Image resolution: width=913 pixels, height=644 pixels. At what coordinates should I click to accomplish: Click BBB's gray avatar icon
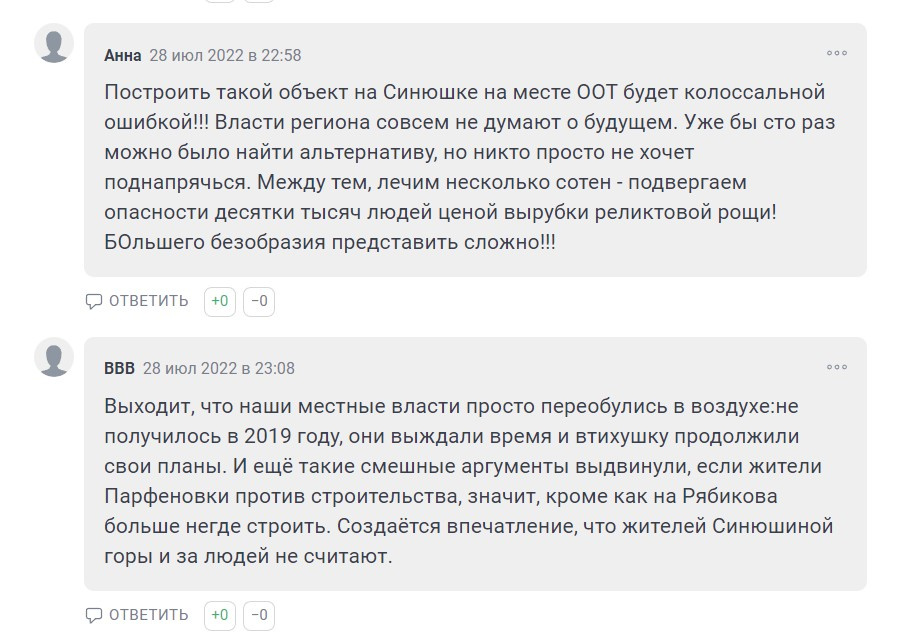click(54, 357)
